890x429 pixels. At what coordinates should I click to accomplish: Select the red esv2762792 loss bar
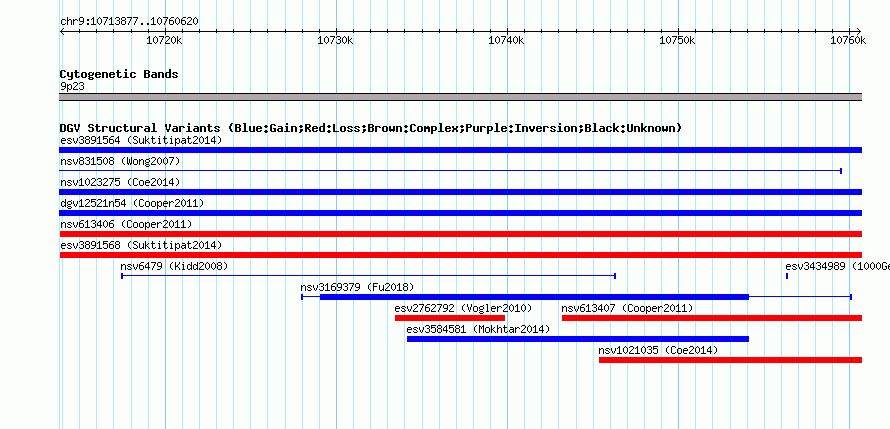[x=450, y=318]
